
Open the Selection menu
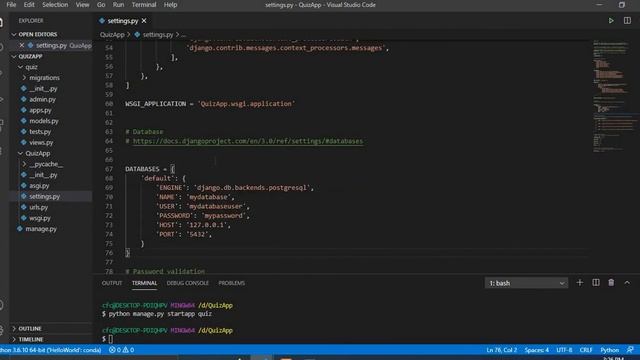[x=55, y=5]
